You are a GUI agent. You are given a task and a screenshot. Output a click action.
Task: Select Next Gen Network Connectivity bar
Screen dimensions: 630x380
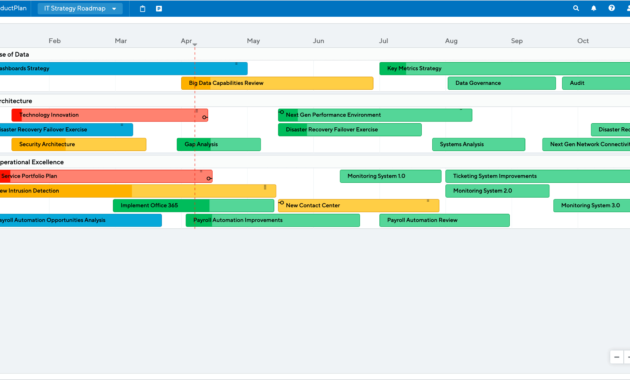pos(586,144)
